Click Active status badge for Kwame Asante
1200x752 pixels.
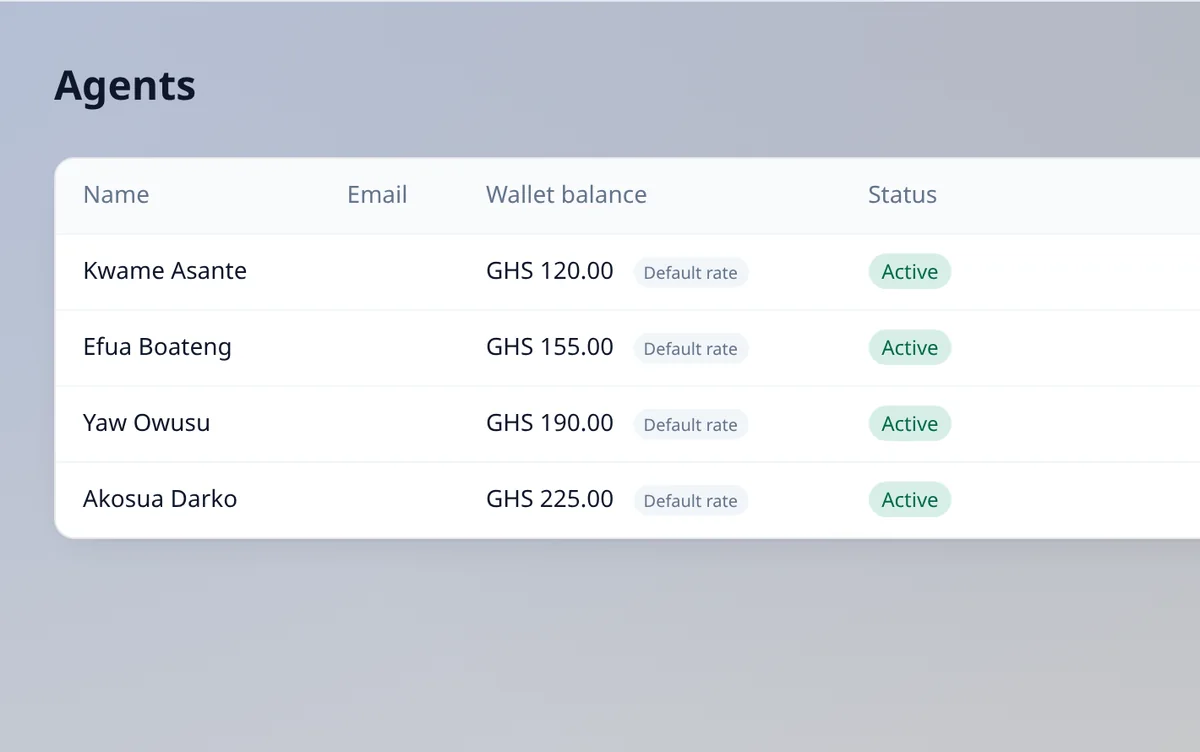910,272
